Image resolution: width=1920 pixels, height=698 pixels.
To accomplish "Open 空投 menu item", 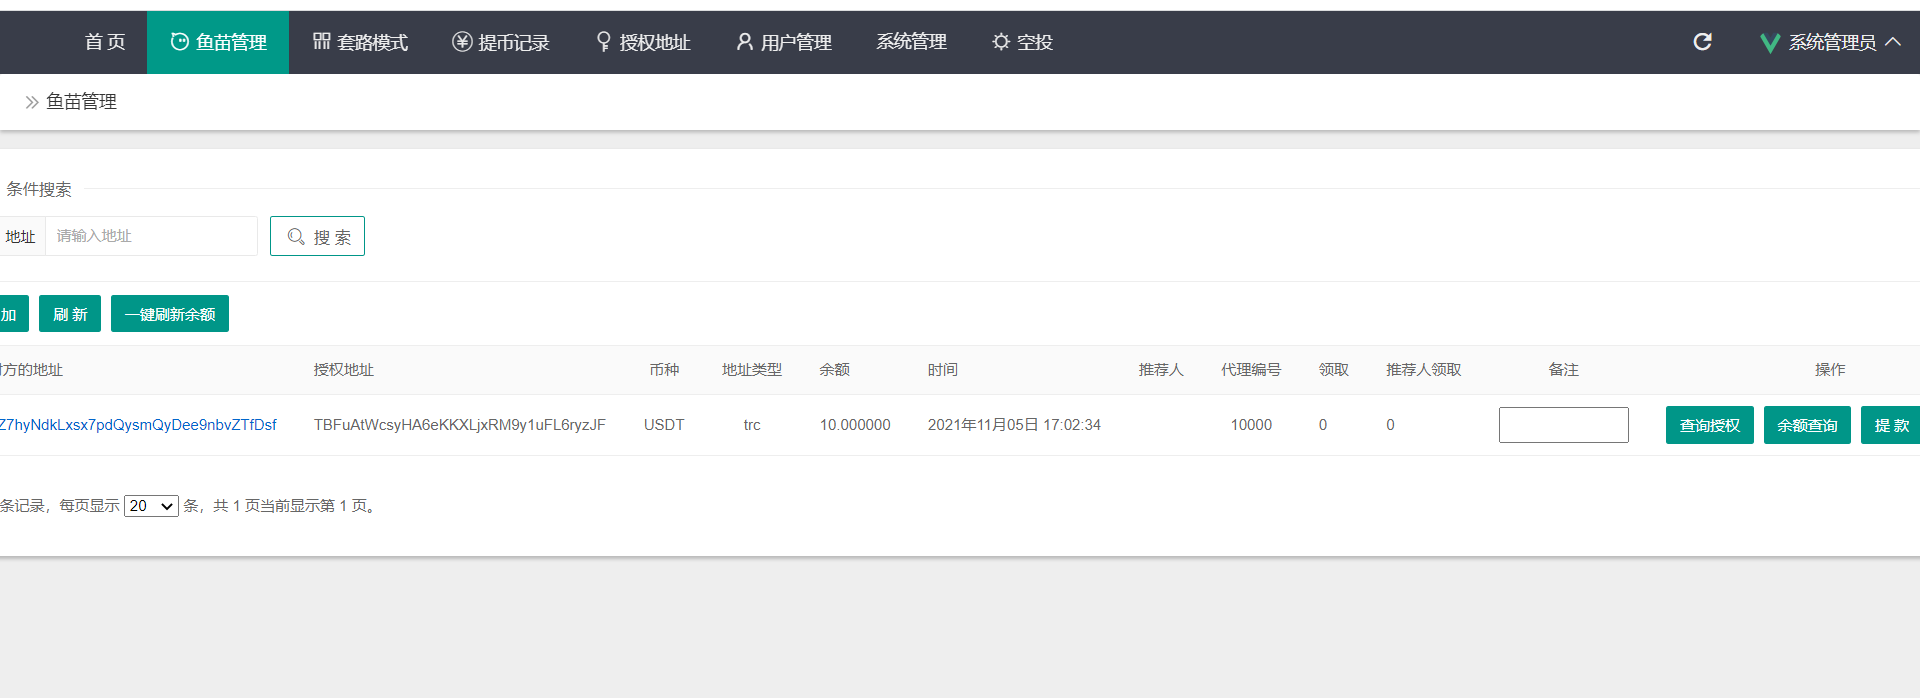I will [1022, 42].
